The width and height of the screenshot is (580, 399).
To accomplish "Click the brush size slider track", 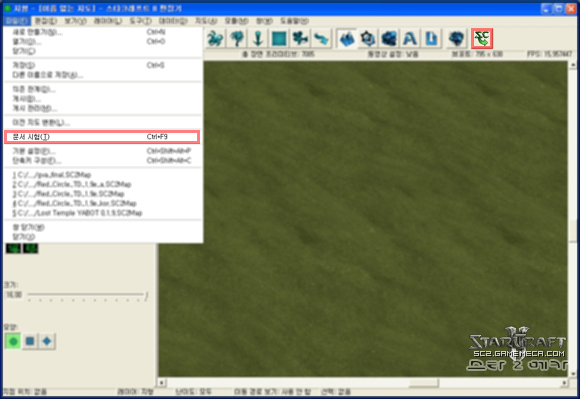I will tap(87, 295).
